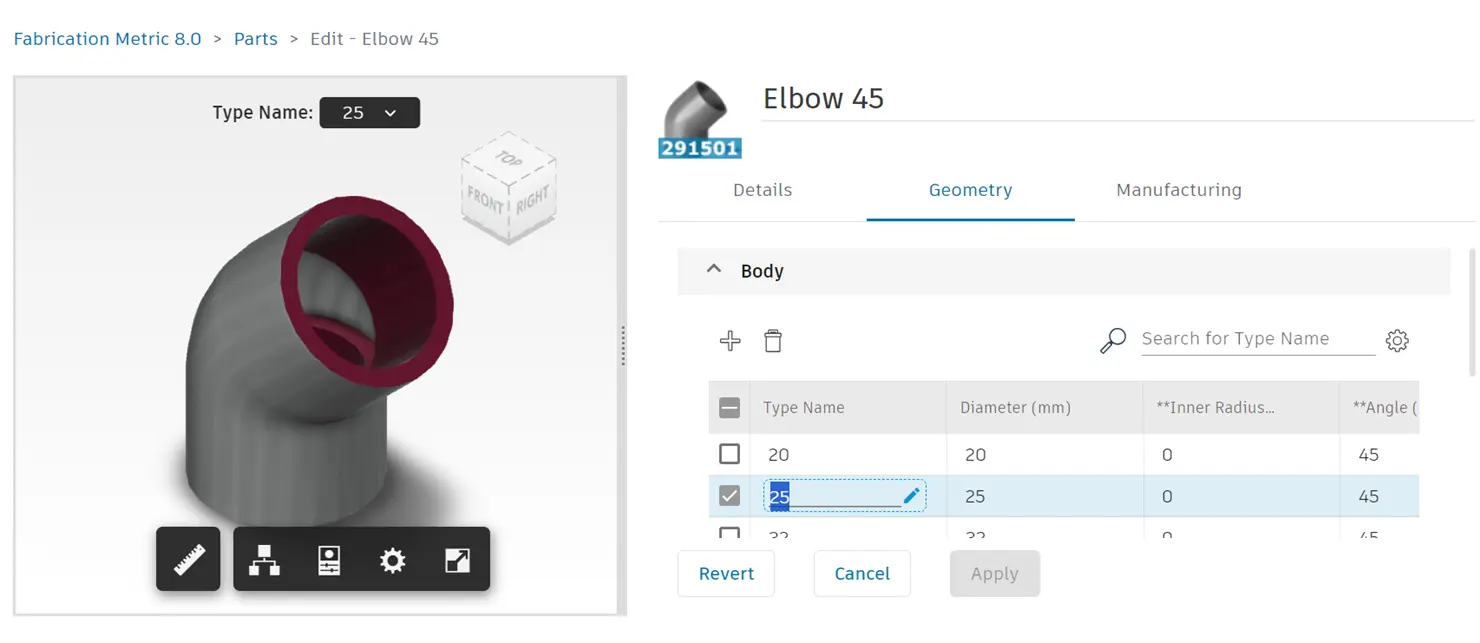Viewport: 1480px width, 643px height.
Task: Toggle the select-all checkbox in the table header
Action: pyautogui.click(x=729, y=407)
